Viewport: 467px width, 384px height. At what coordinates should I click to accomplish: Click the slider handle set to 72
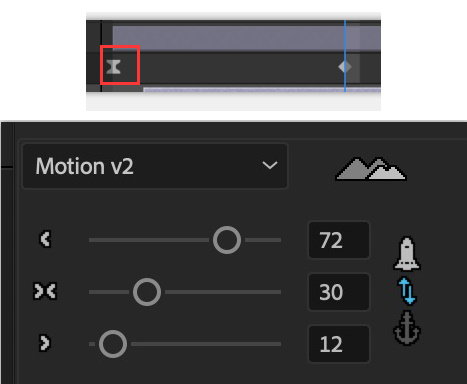click(x=227, y=240)
